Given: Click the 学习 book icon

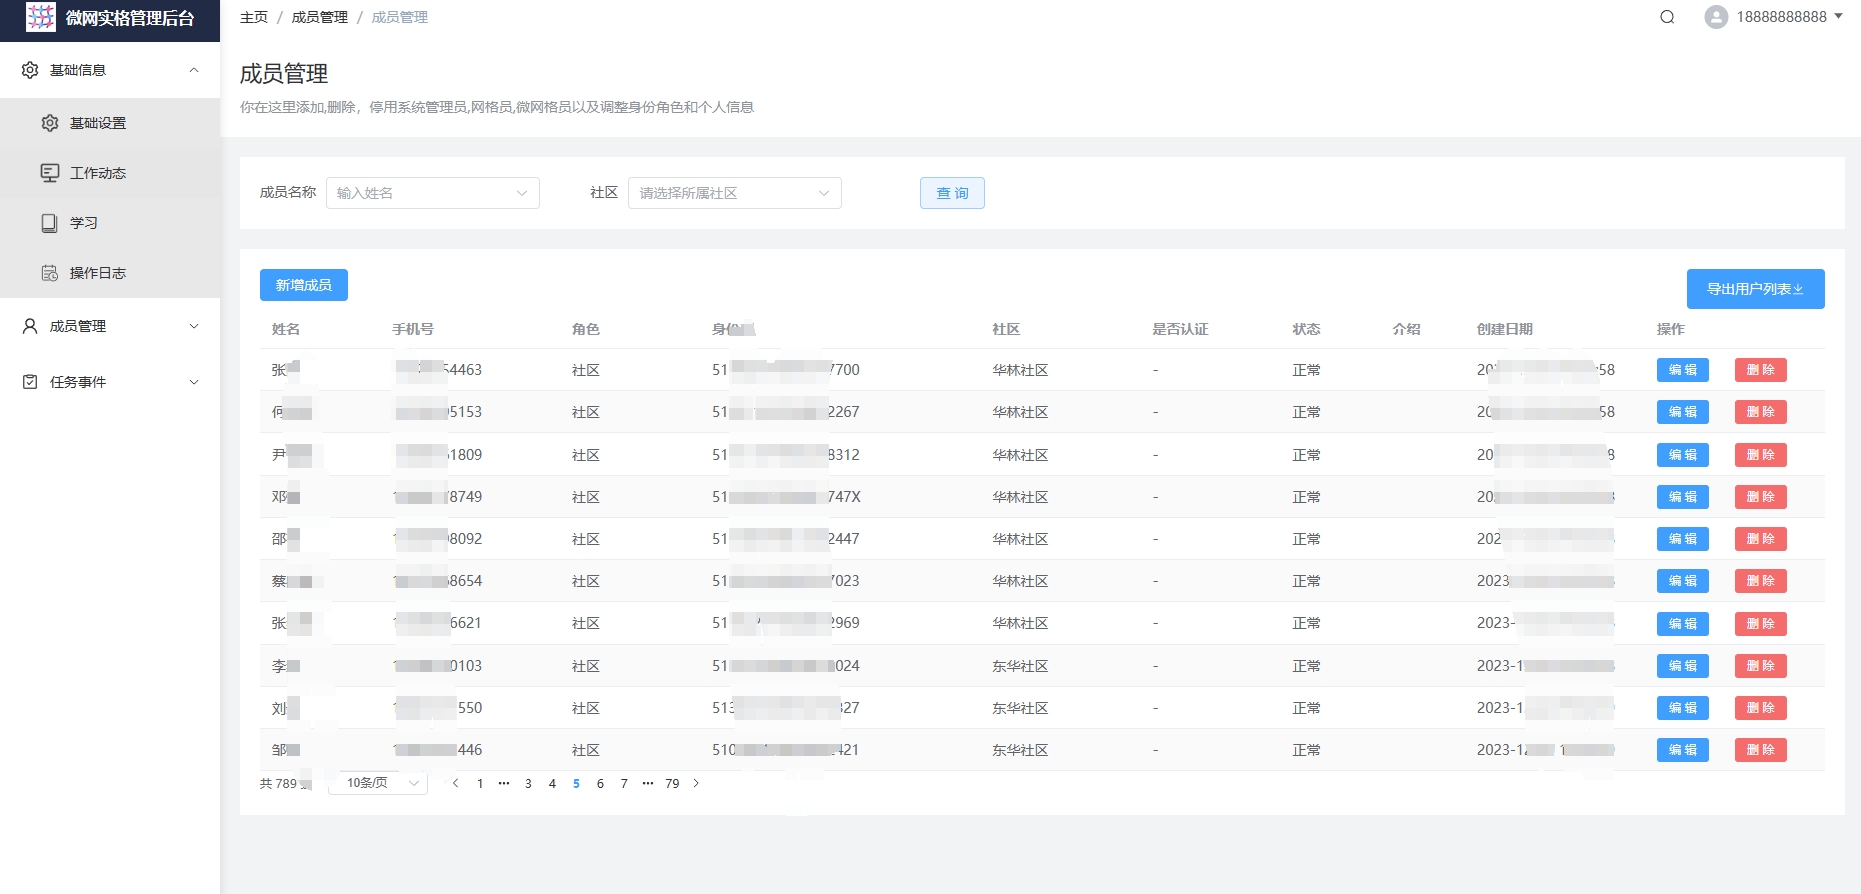Looking at the screenshot, I should click(x=50, y=223).
